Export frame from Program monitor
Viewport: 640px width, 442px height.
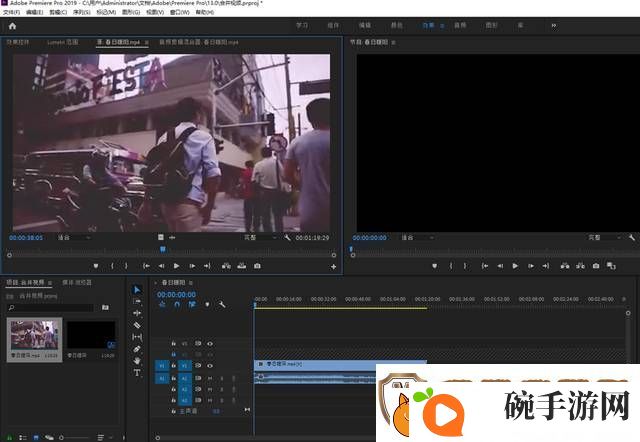[596, 266]
